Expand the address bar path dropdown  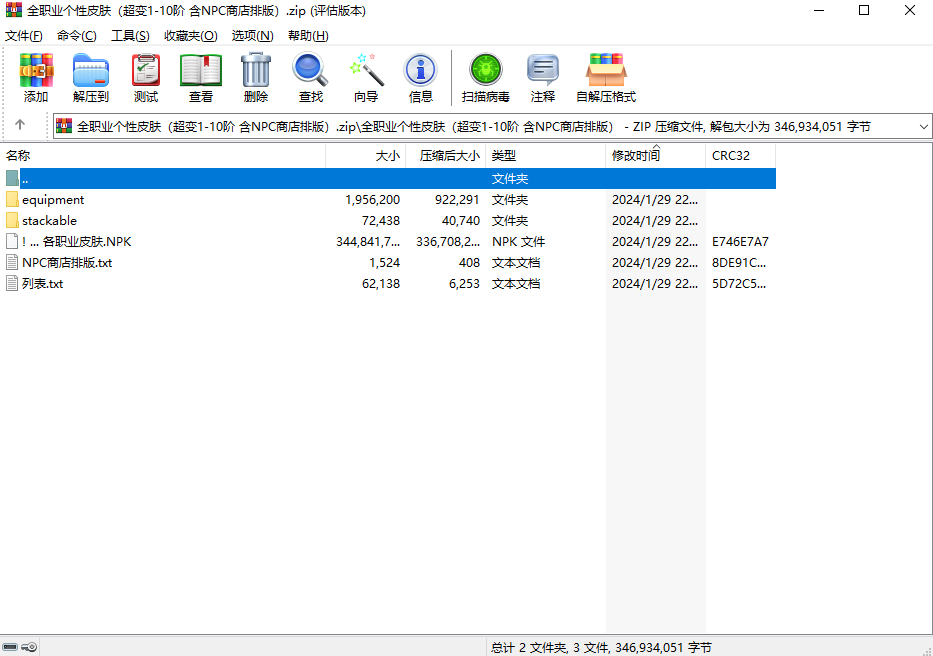[923, 127]
